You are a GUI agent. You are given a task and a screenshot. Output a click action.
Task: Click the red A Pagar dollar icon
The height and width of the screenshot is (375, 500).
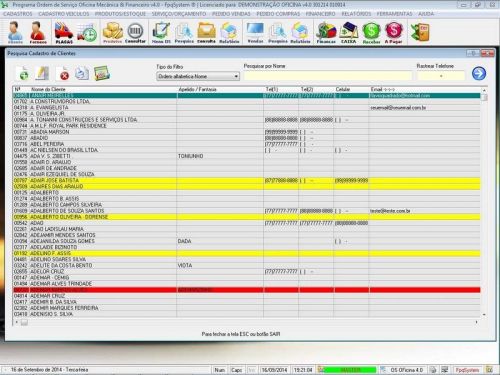click(x=394, y=32)
